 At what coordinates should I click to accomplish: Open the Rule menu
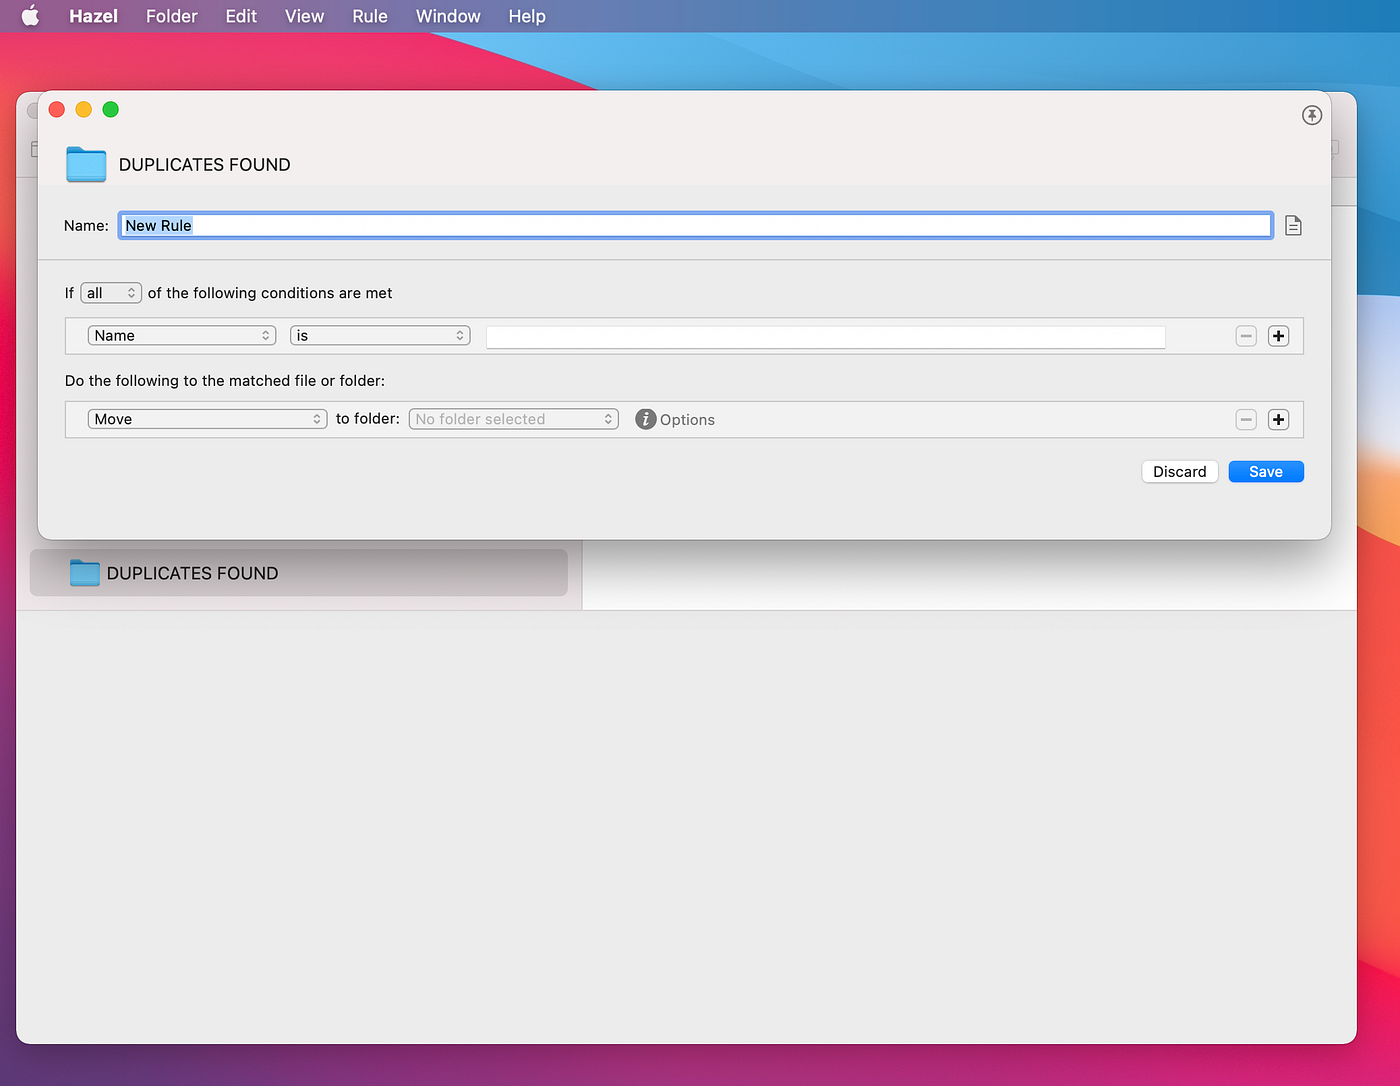pos(370,16)
